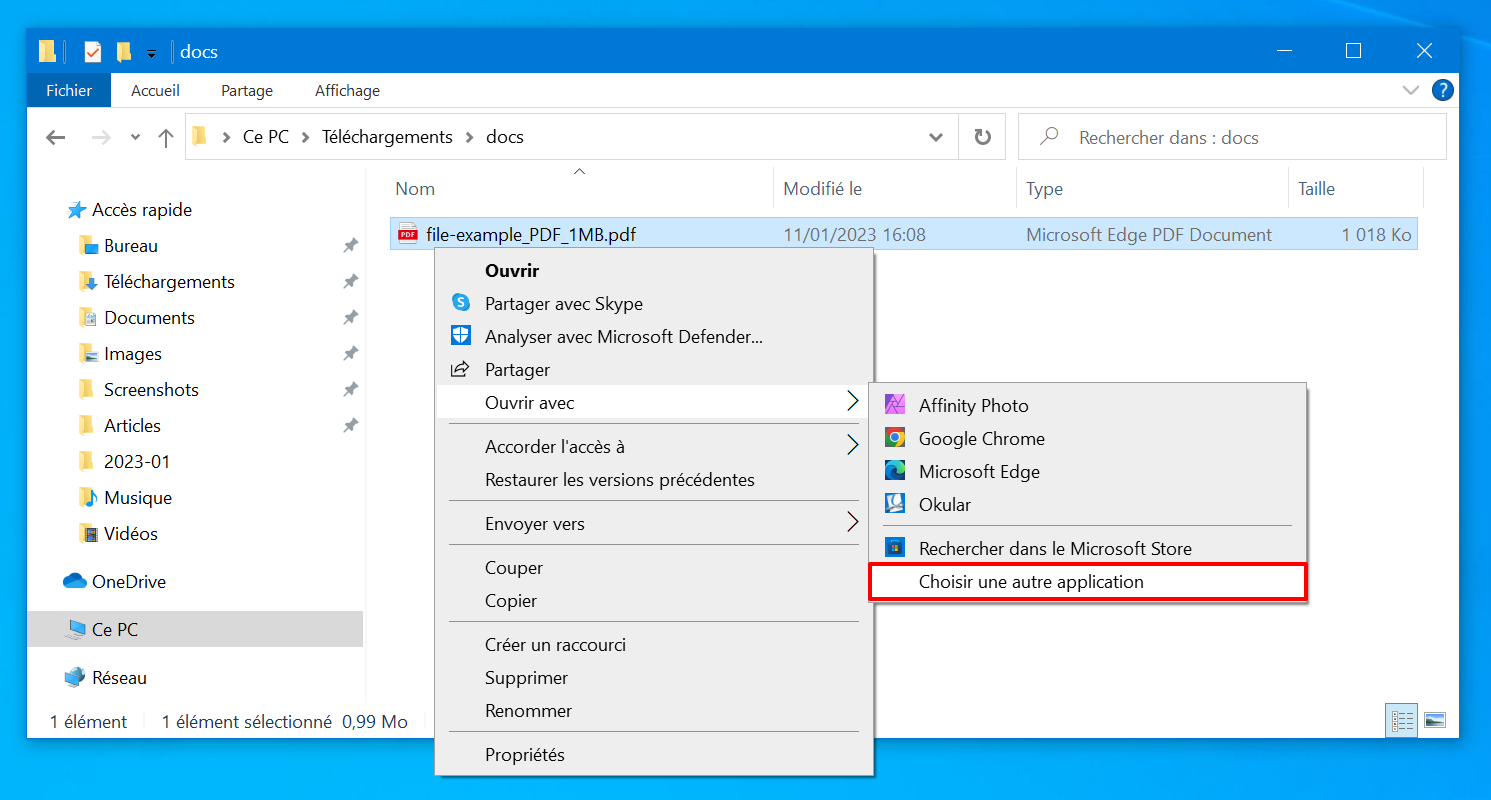The image size is (1491, 800).
Task: Open the 2023-01 folder in navigation pane
Action: [x=137, y=462]
